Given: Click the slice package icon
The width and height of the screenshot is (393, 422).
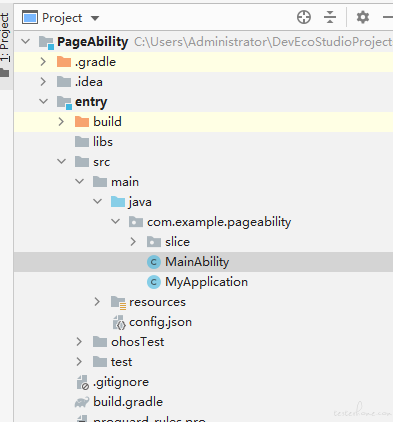Looking at the screenshot, I should pyautogui.click(x=154, y=242).
